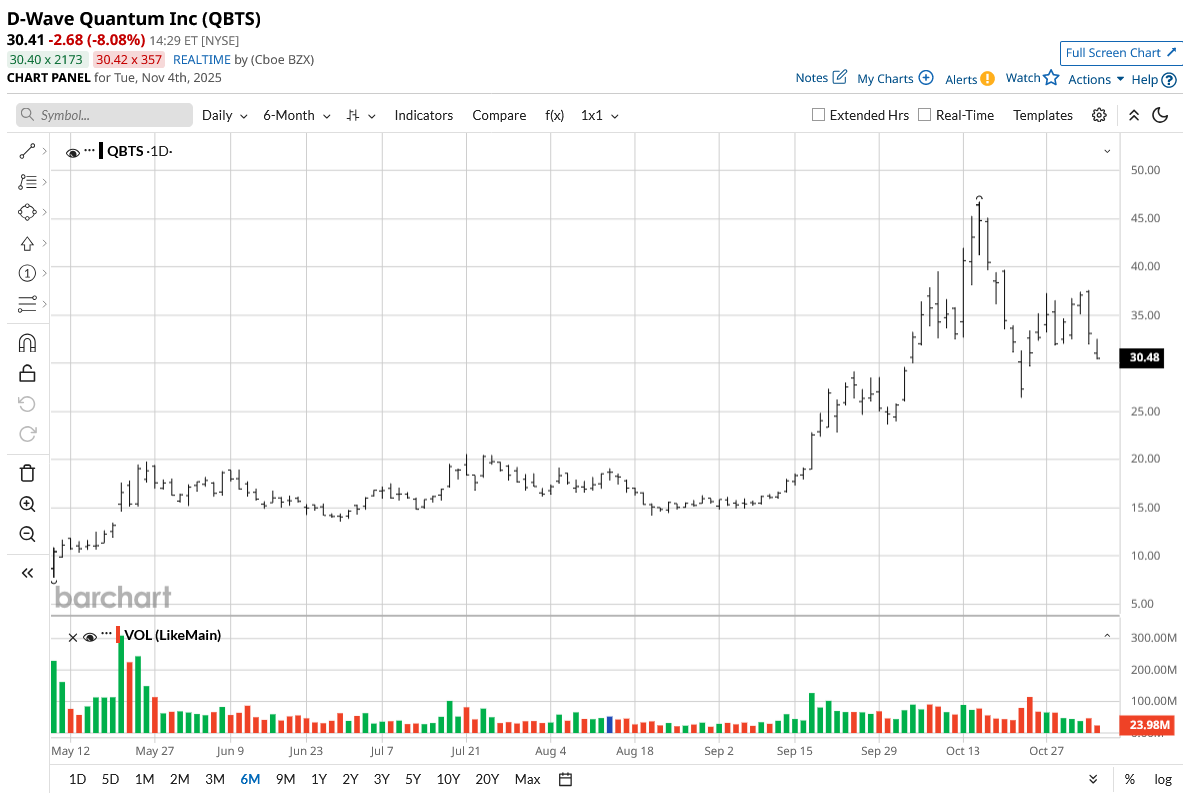
Task: Open the 1x1 grid layout dropdown
Action: pyautogui.click(x=600, y=115)
